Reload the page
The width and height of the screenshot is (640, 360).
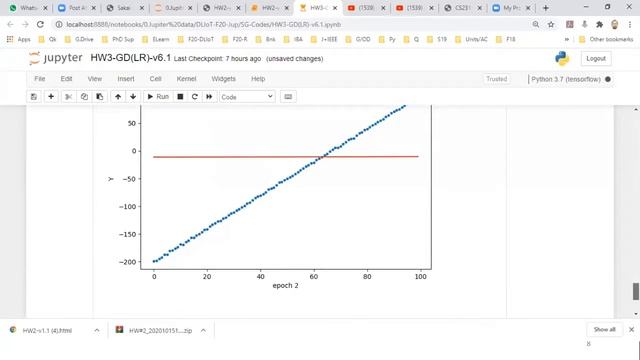[40, 24]
